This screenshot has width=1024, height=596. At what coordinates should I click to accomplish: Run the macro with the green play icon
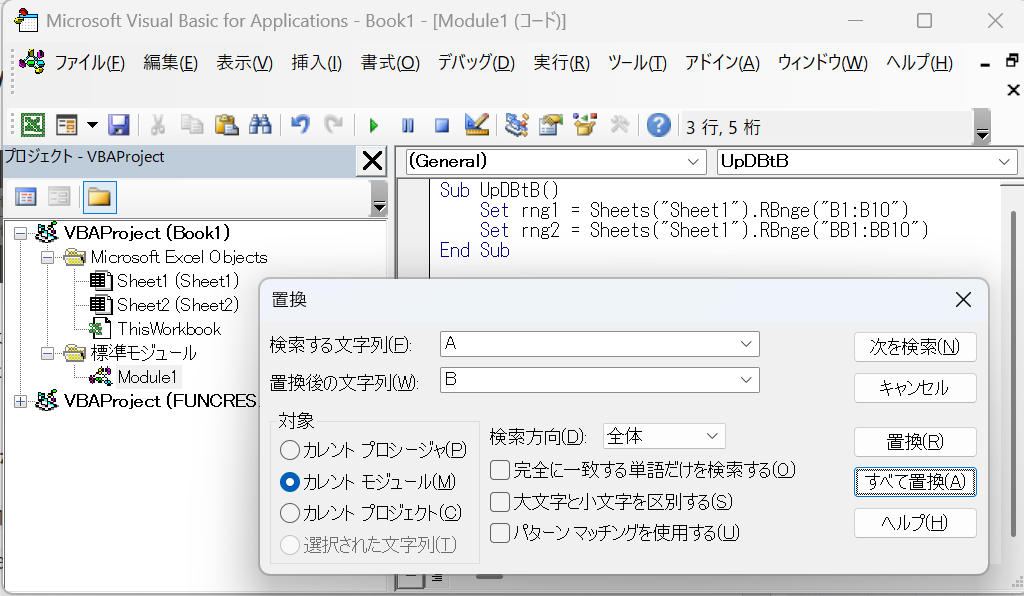click(x=374, y=125)
